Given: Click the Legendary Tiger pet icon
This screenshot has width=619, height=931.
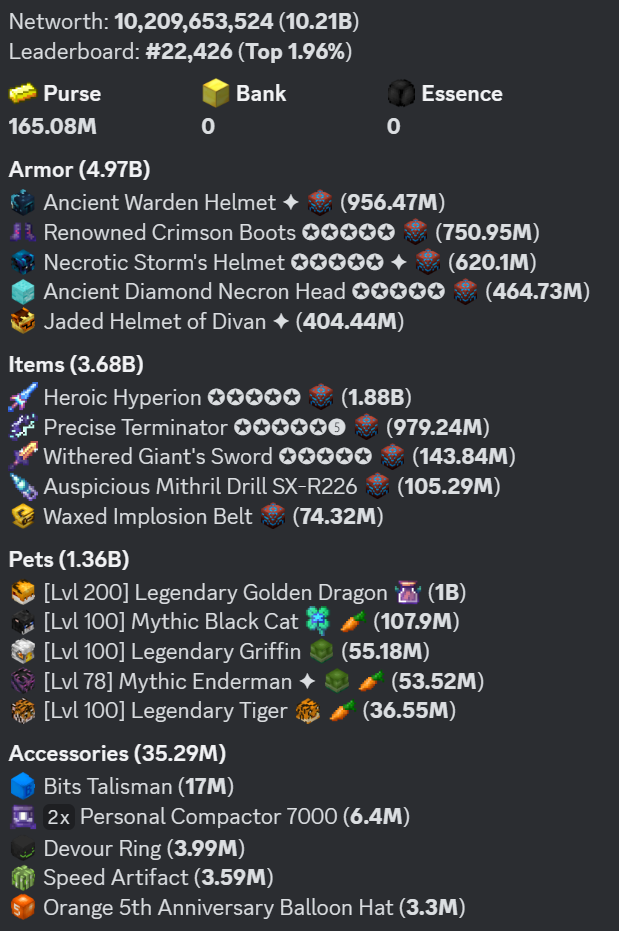Looking at the screenshot, I should [x=22, y=712].
